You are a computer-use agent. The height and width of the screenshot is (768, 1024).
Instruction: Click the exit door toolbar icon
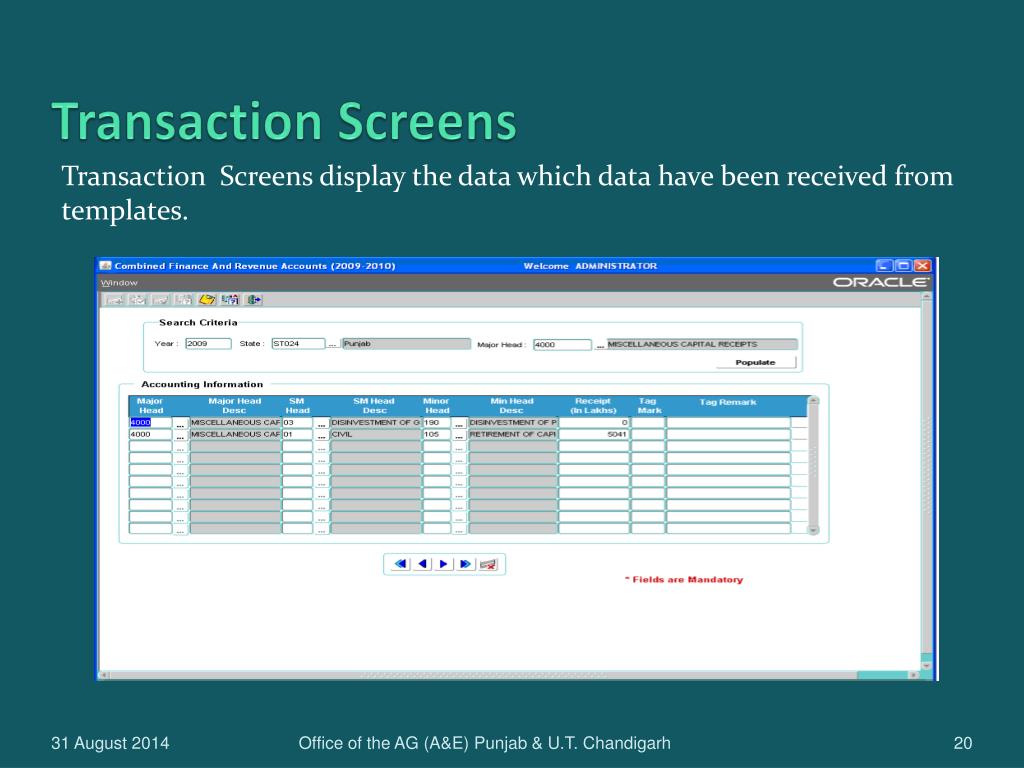point(253,300)
